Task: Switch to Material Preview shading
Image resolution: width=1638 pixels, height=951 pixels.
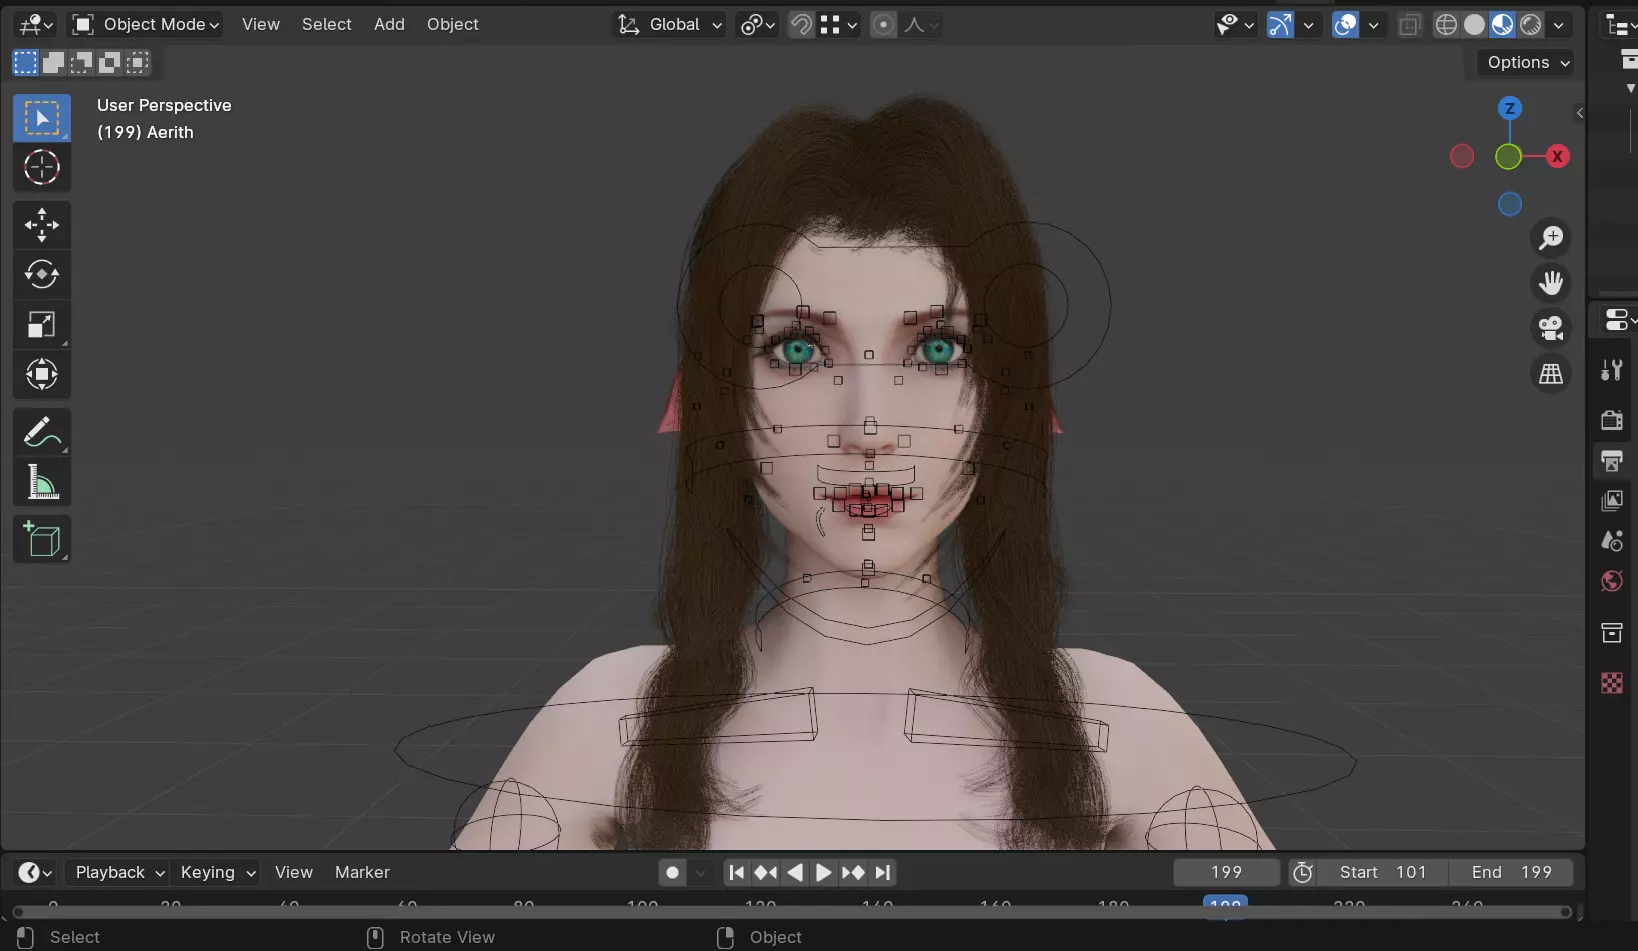Action: 1502,25
